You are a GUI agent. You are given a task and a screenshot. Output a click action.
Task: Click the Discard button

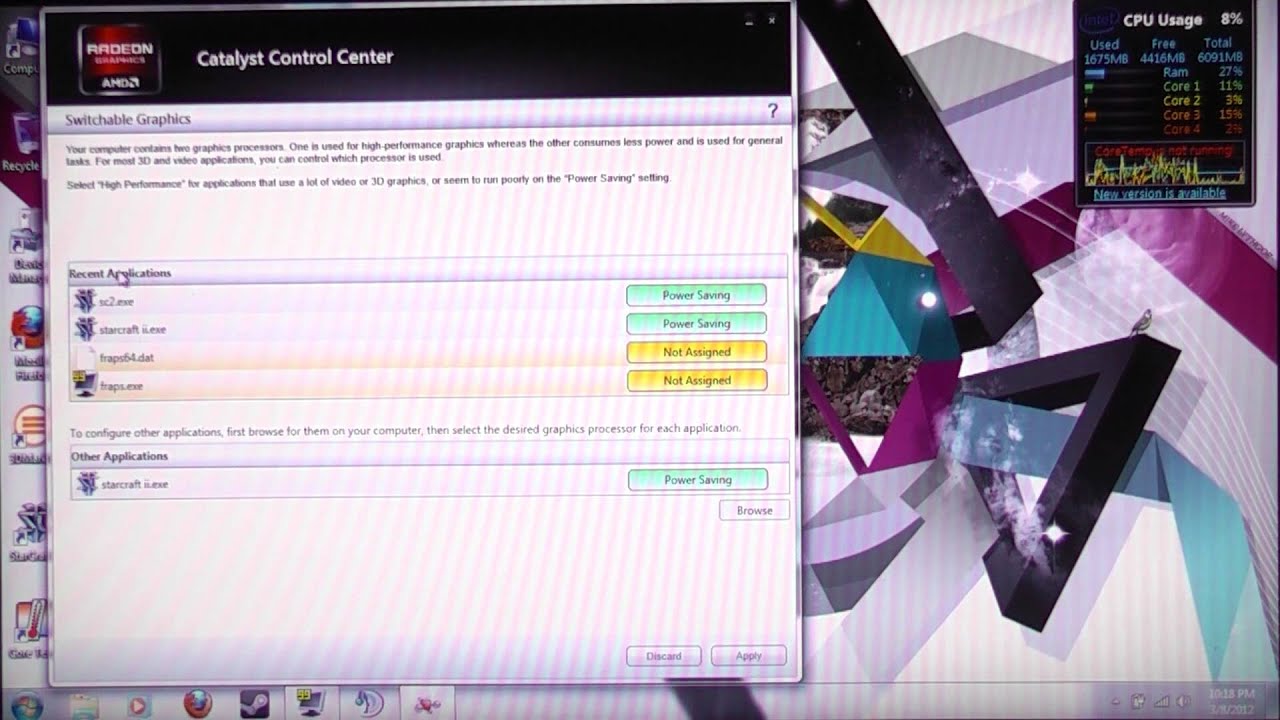tap(664, 656)
